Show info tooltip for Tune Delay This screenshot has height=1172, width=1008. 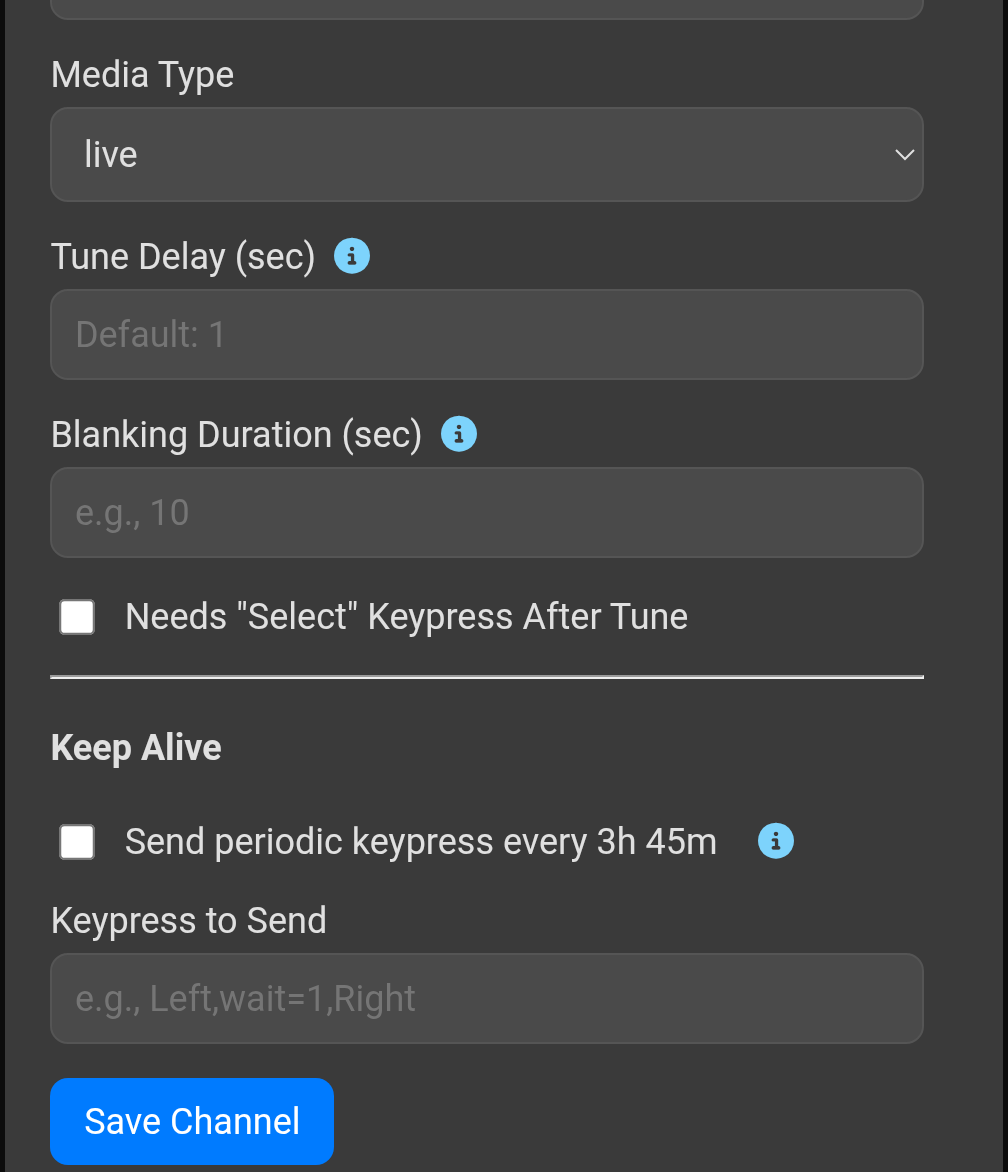[351, 257]
